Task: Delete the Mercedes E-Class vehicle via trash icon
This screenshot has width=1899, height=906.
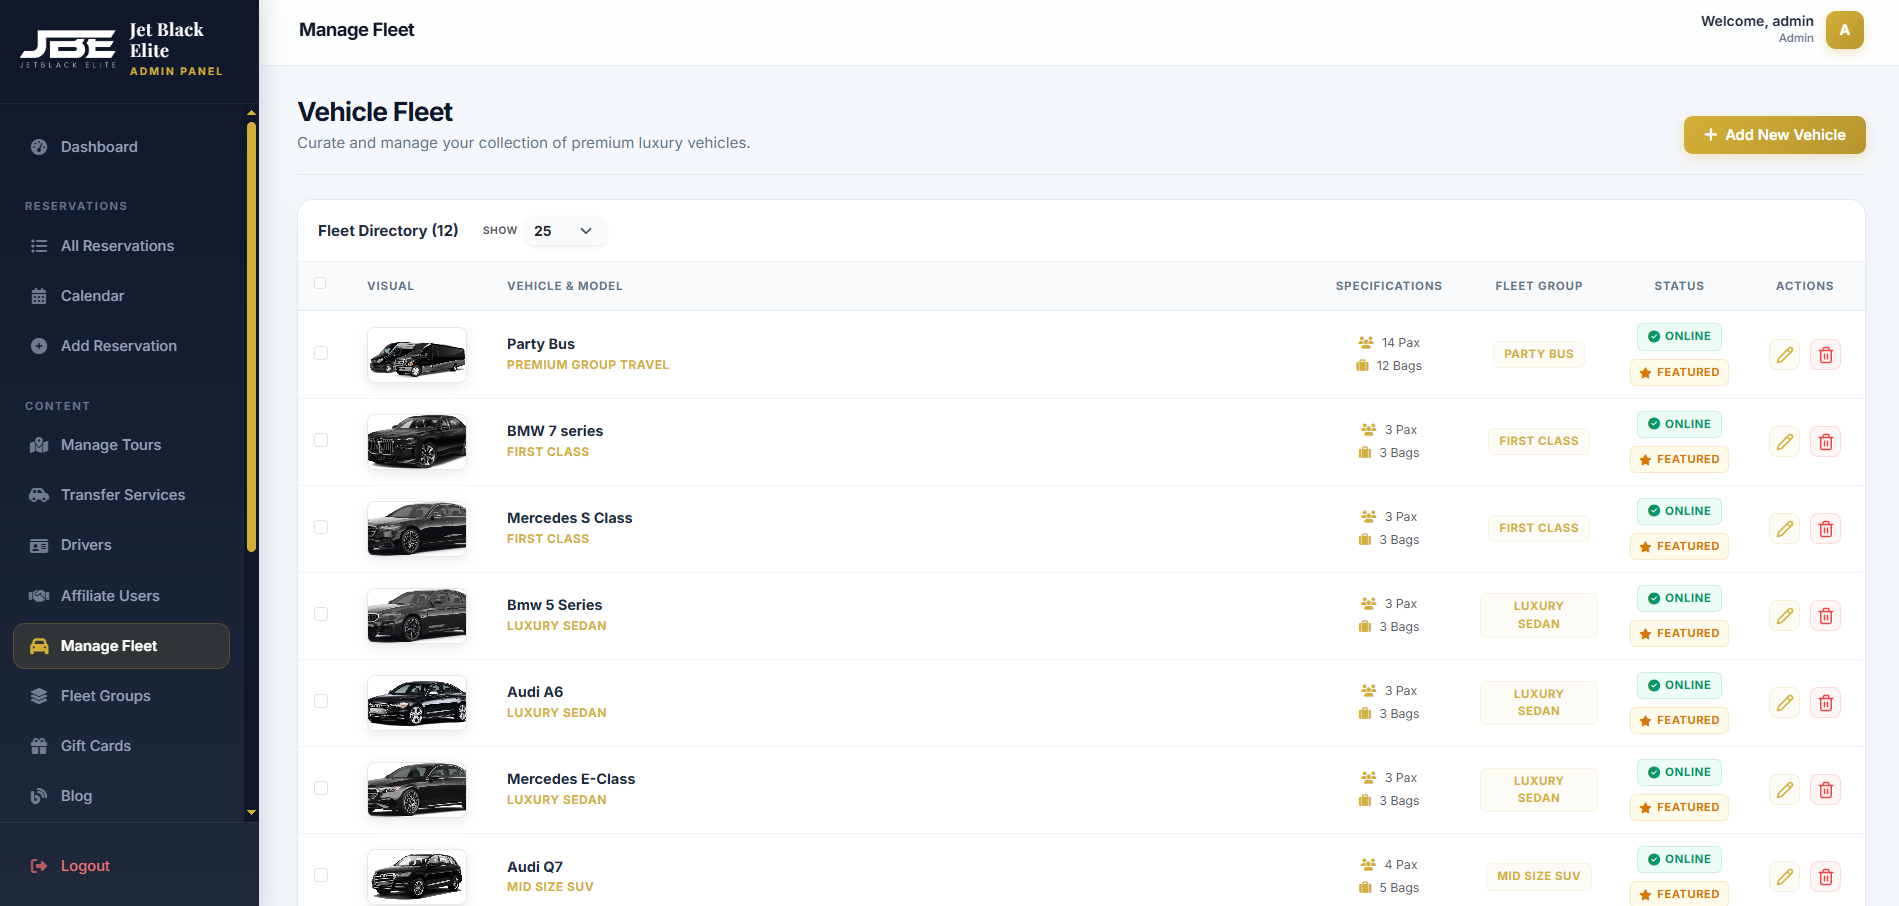Action: coord(1825,790)
